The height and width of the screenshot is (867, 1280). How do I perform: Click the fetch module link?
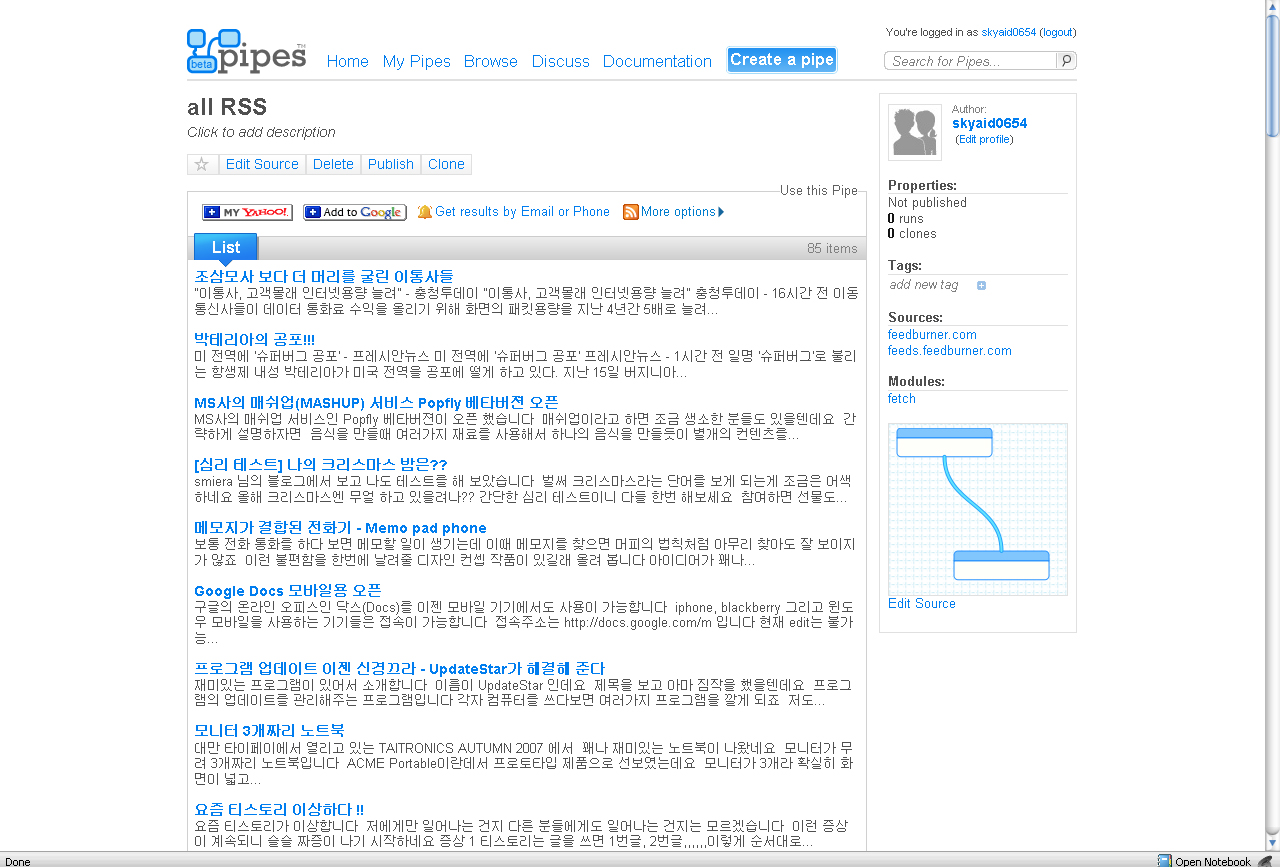tap(902, 399)
